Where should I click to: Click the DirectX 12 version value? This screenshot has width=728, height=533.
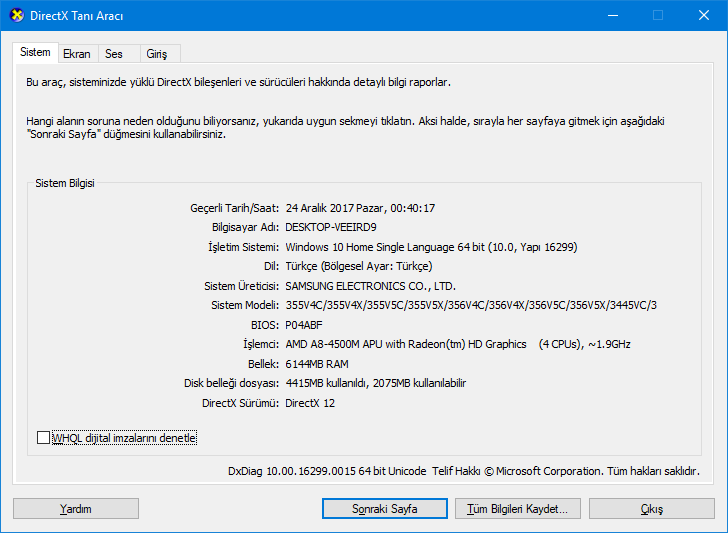(310, 403)
